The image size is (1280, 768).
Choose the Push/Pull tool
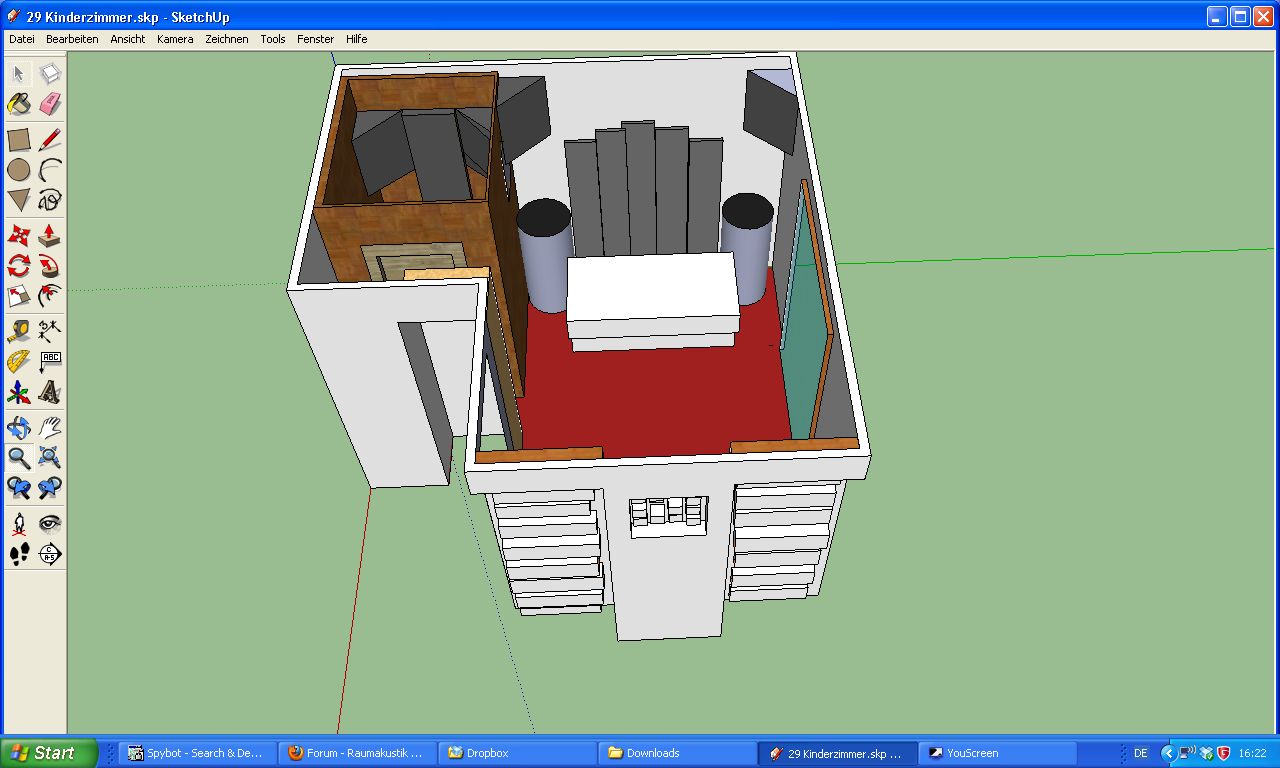click(50, 236)
